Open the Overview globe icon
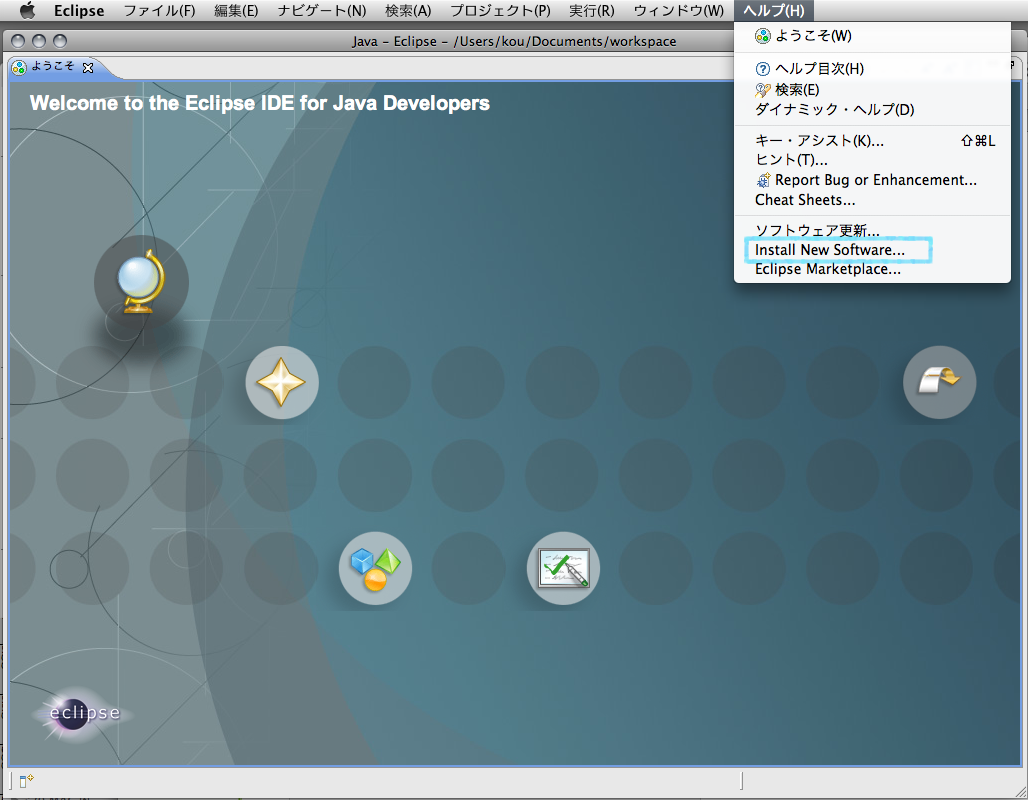 141,281
